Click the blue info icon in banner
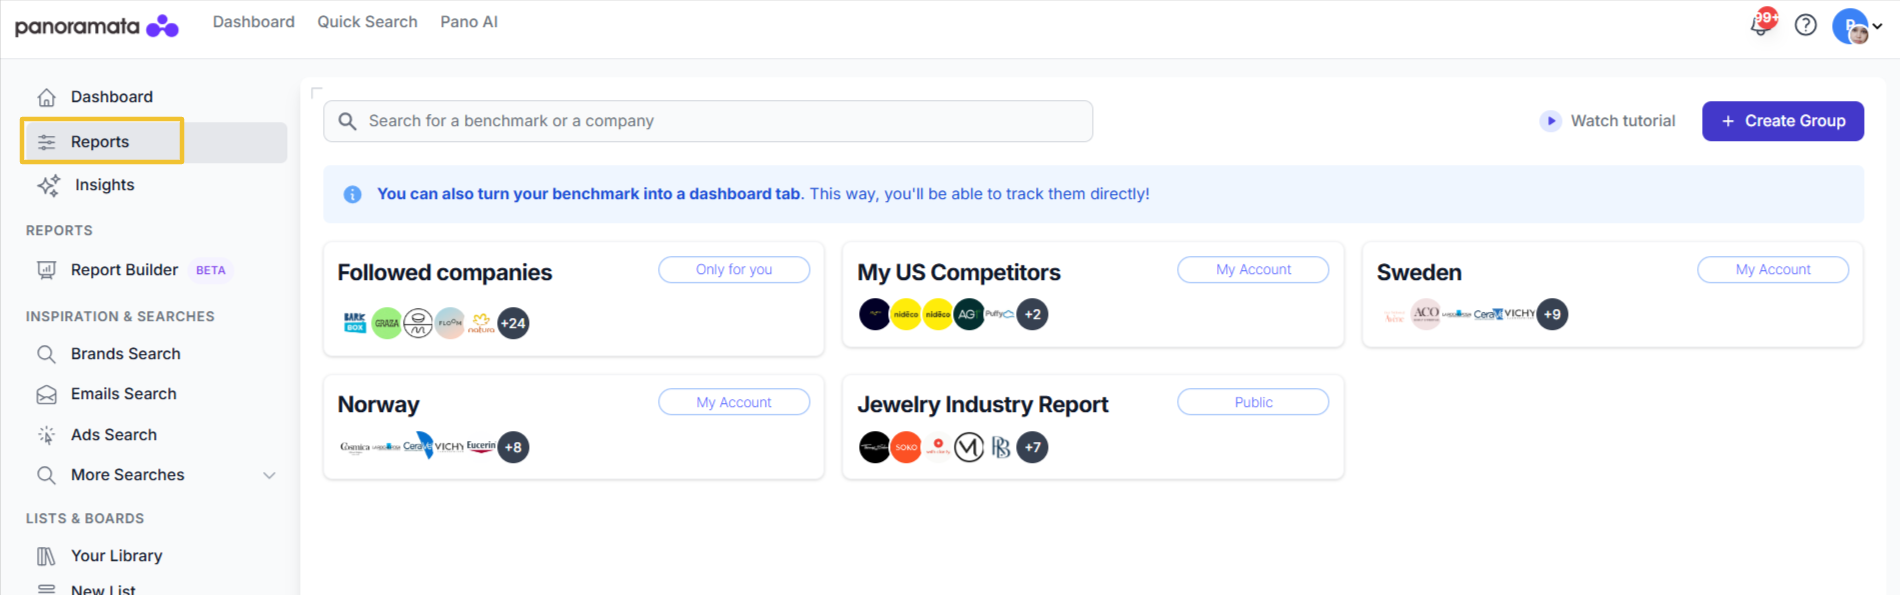 (x=352, y=194)
